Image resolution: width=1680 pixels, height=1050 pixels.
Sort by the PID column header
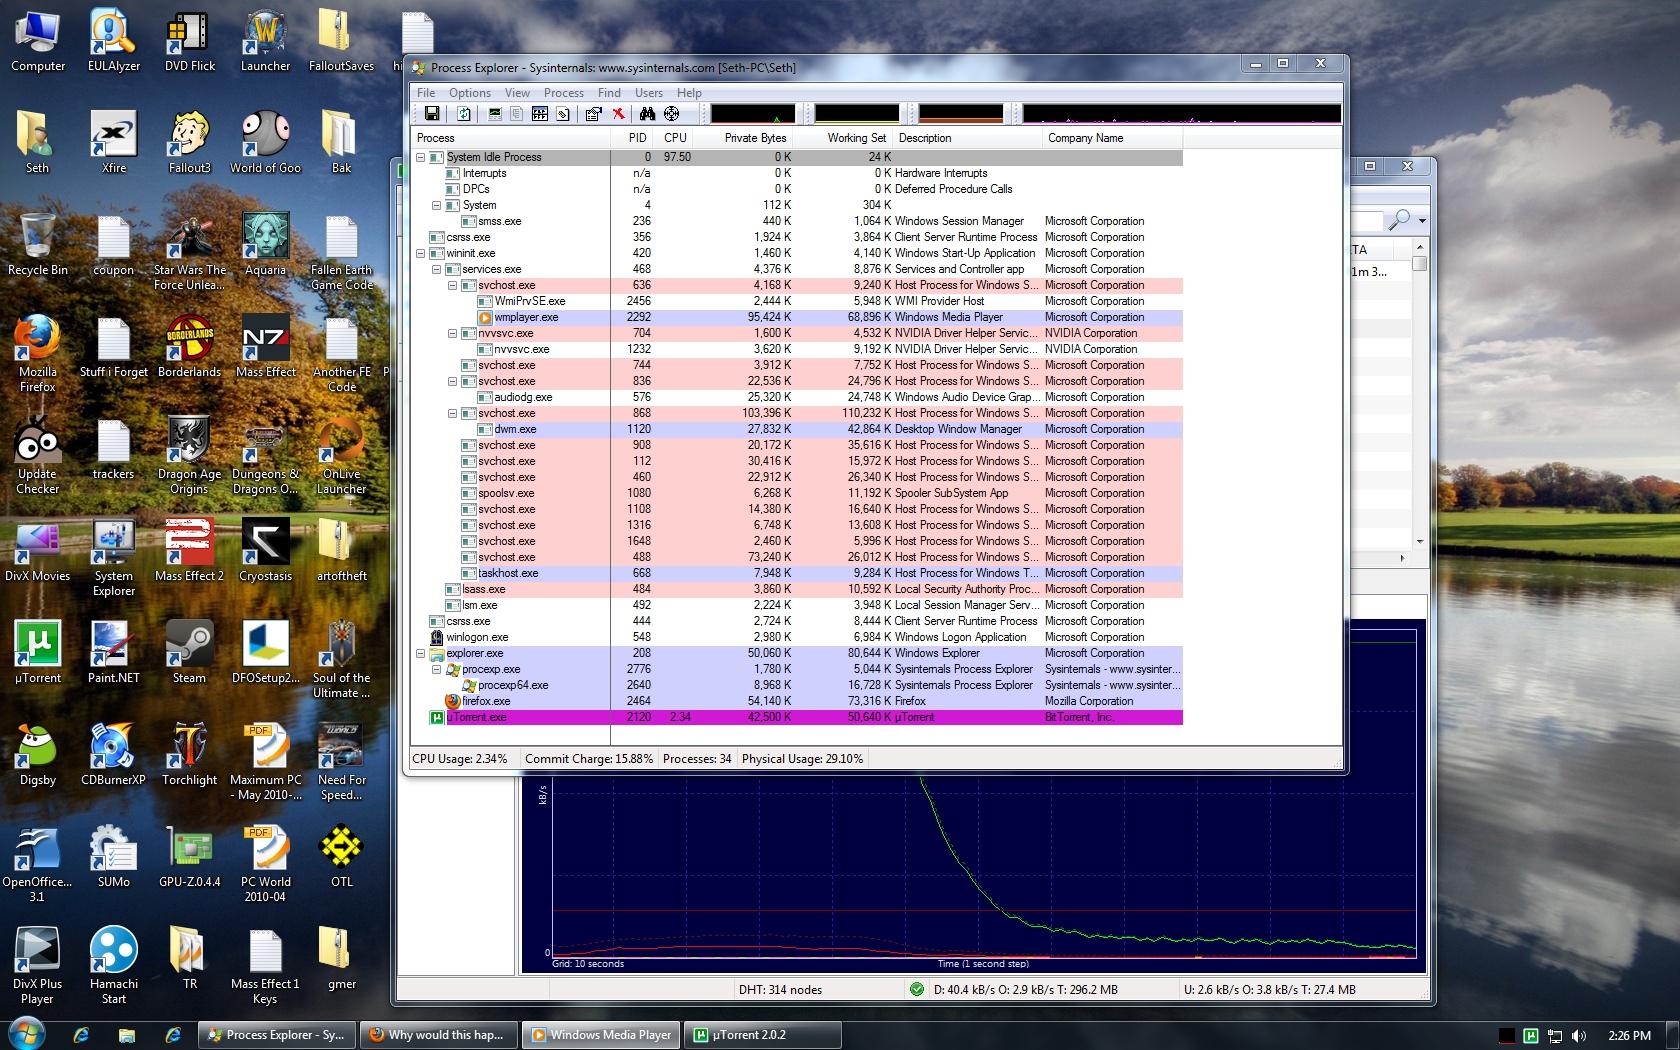(x=633, y=138)
